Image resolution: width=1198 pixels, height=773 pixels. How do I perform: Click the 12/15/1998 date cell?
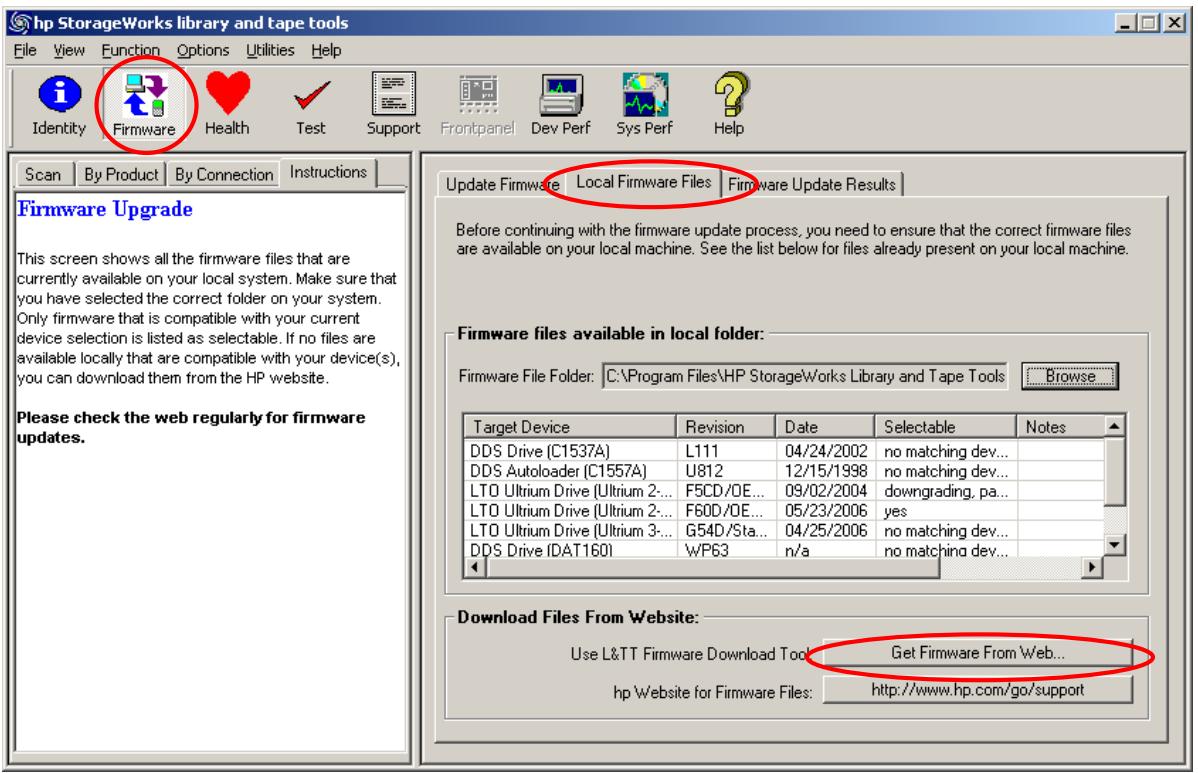pyautogui.click(x=826, y=471)
